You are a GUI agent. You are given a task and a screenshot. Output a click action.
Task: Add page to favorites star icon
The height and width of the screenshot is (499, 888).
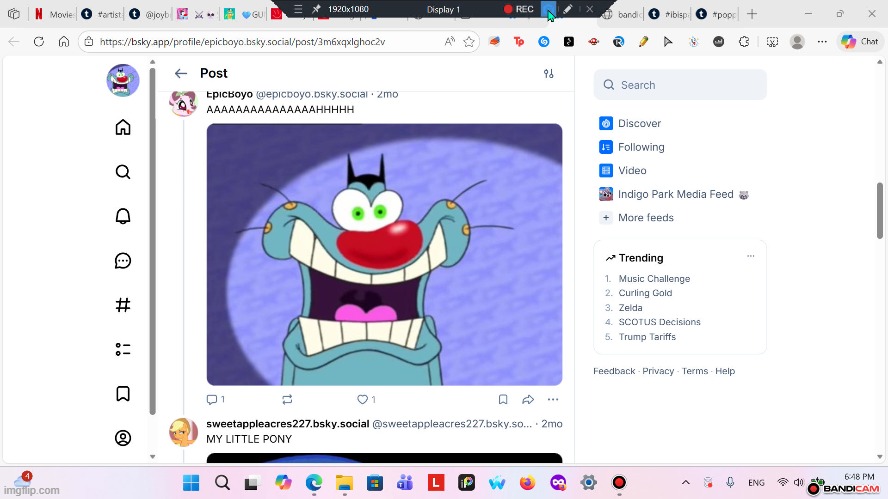[x=469, y=41]
